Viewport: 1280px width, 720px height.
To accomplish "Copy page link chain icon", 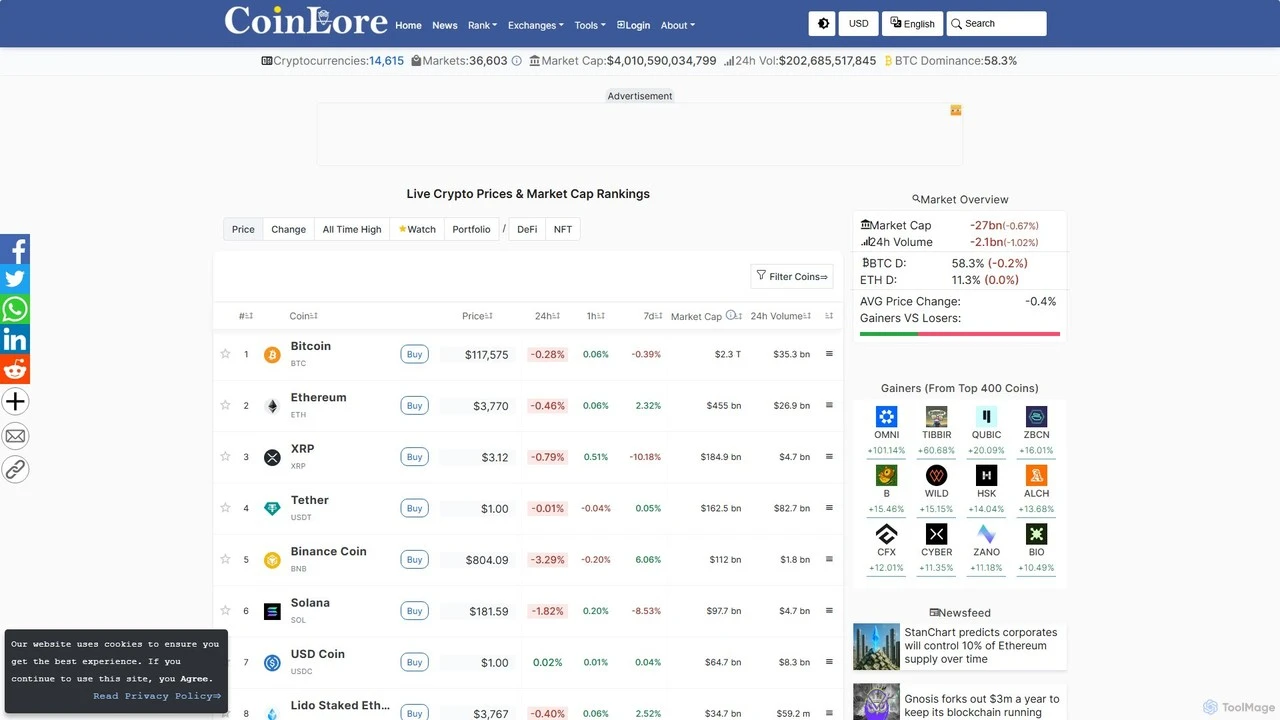I will coord(15,469).
